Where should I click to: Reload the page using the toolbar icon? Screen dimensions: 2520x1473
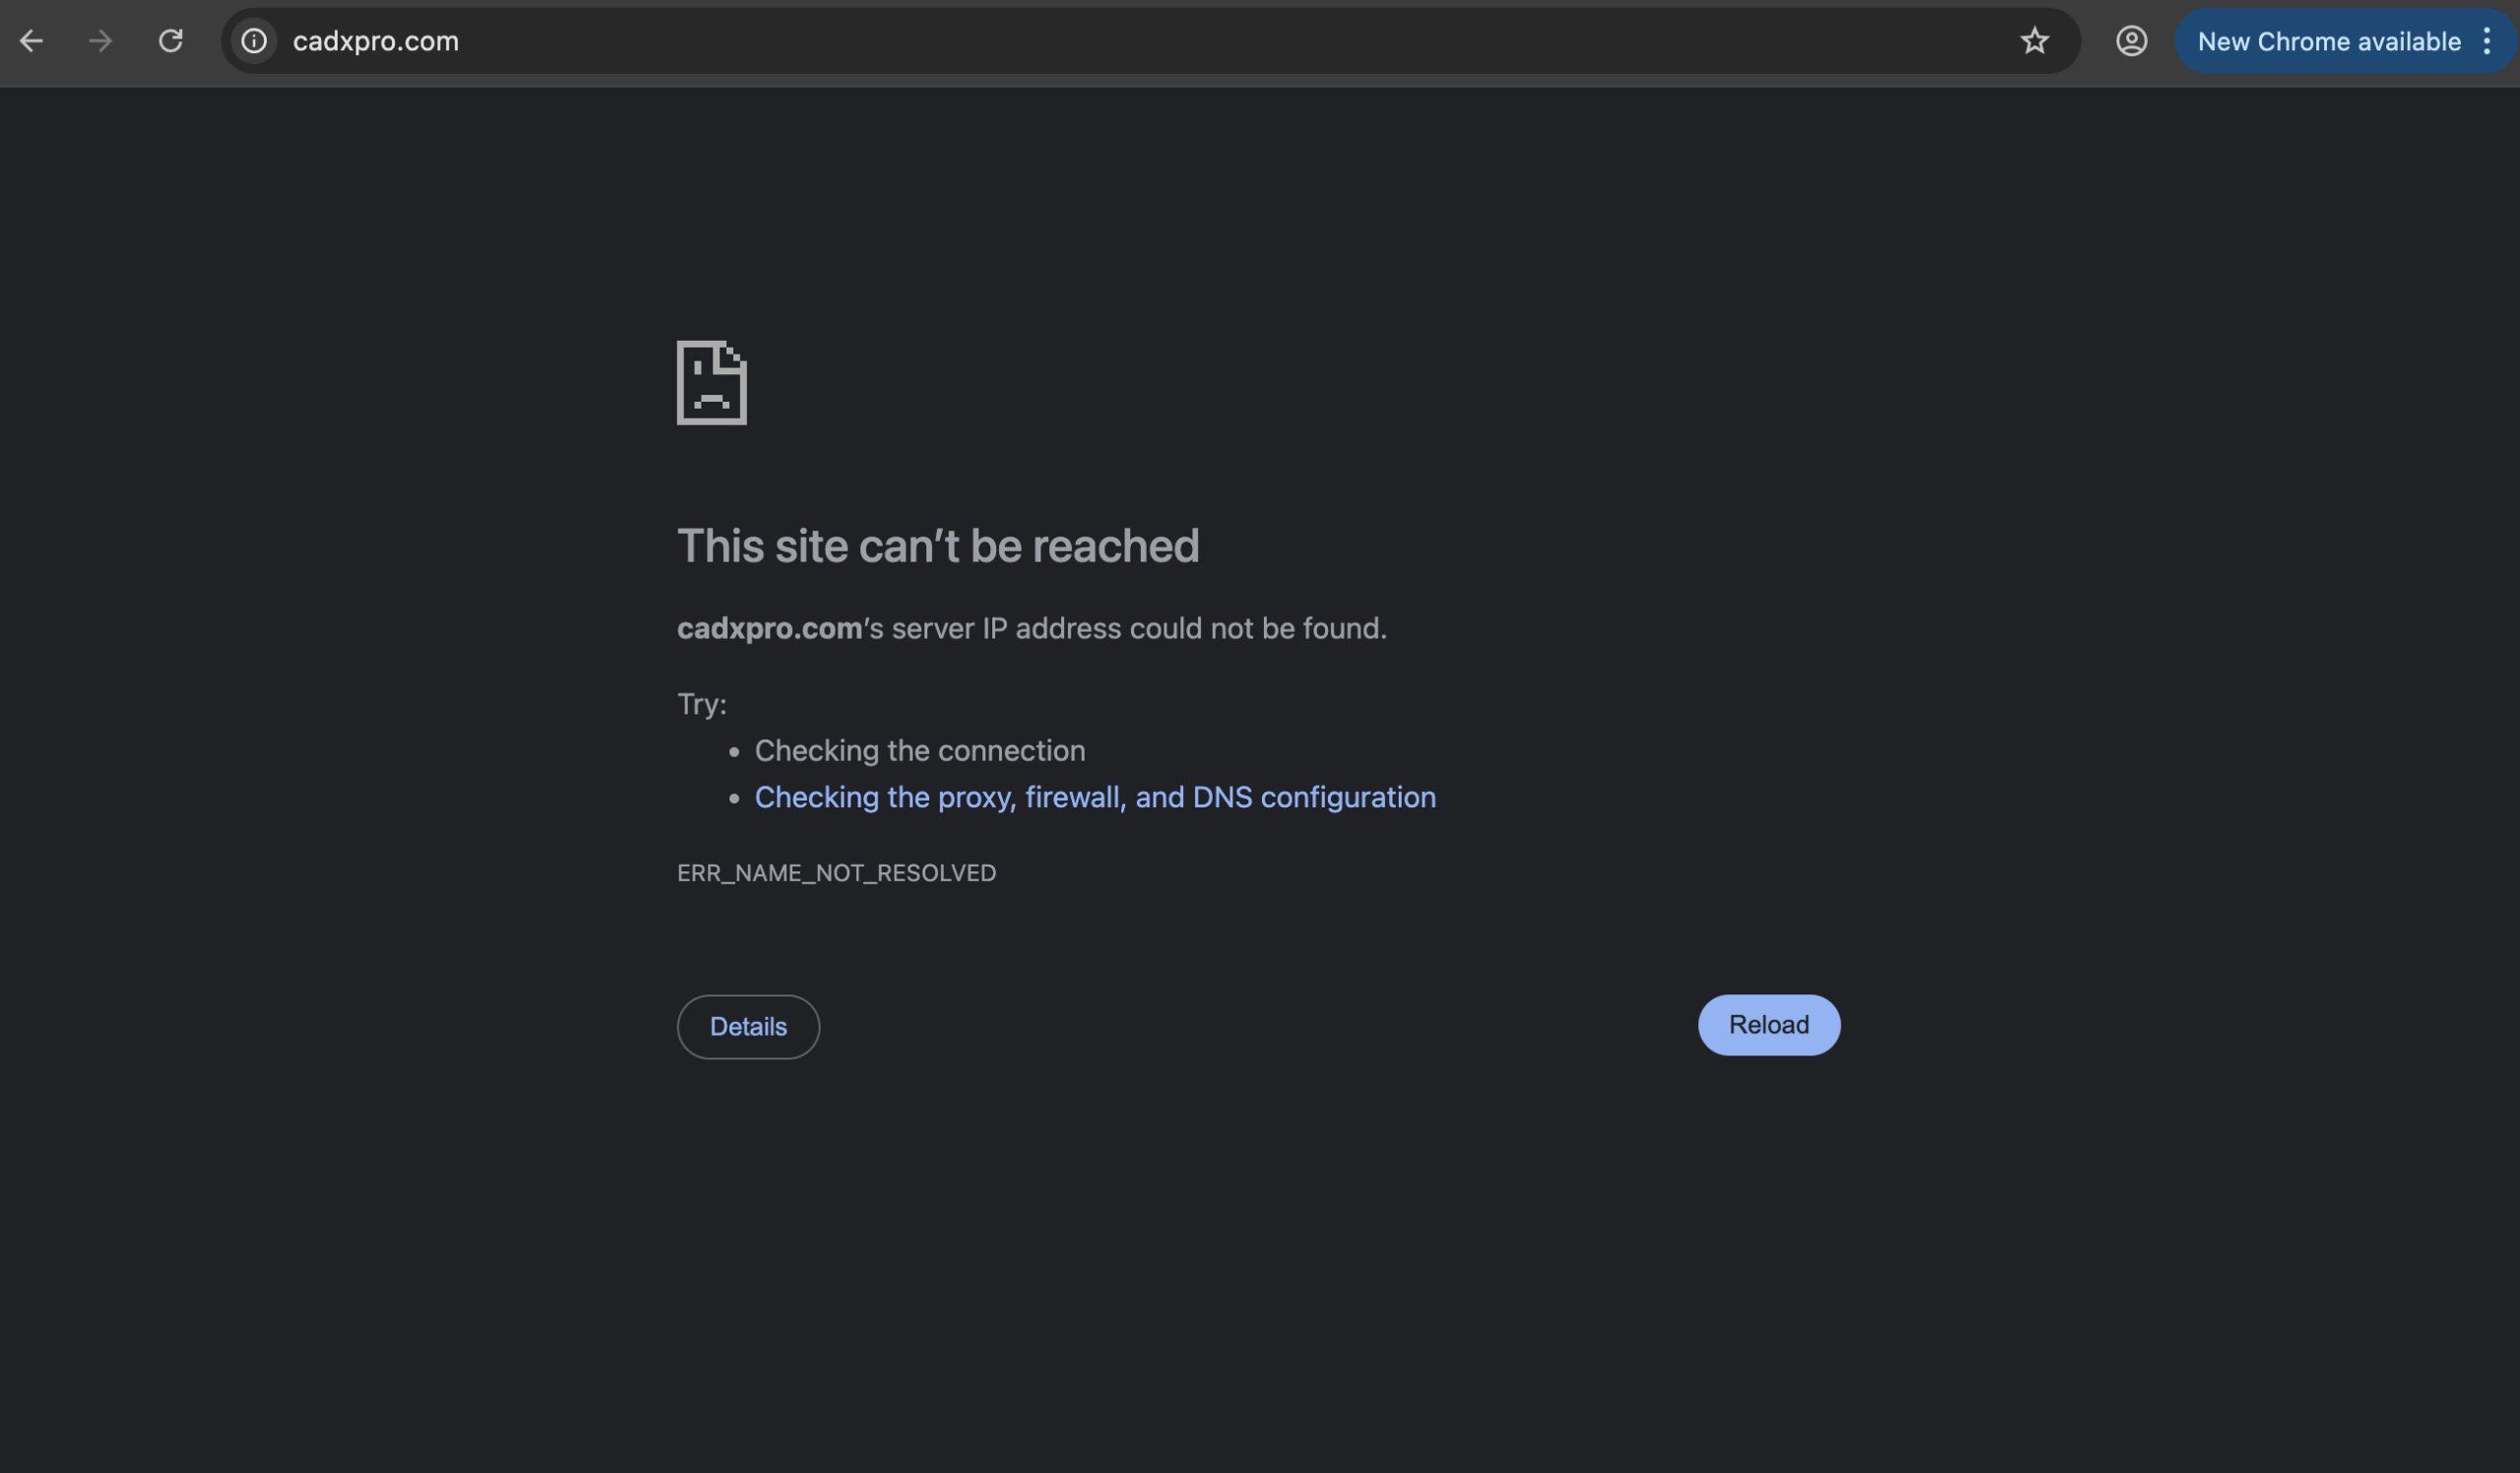point(171,41)
